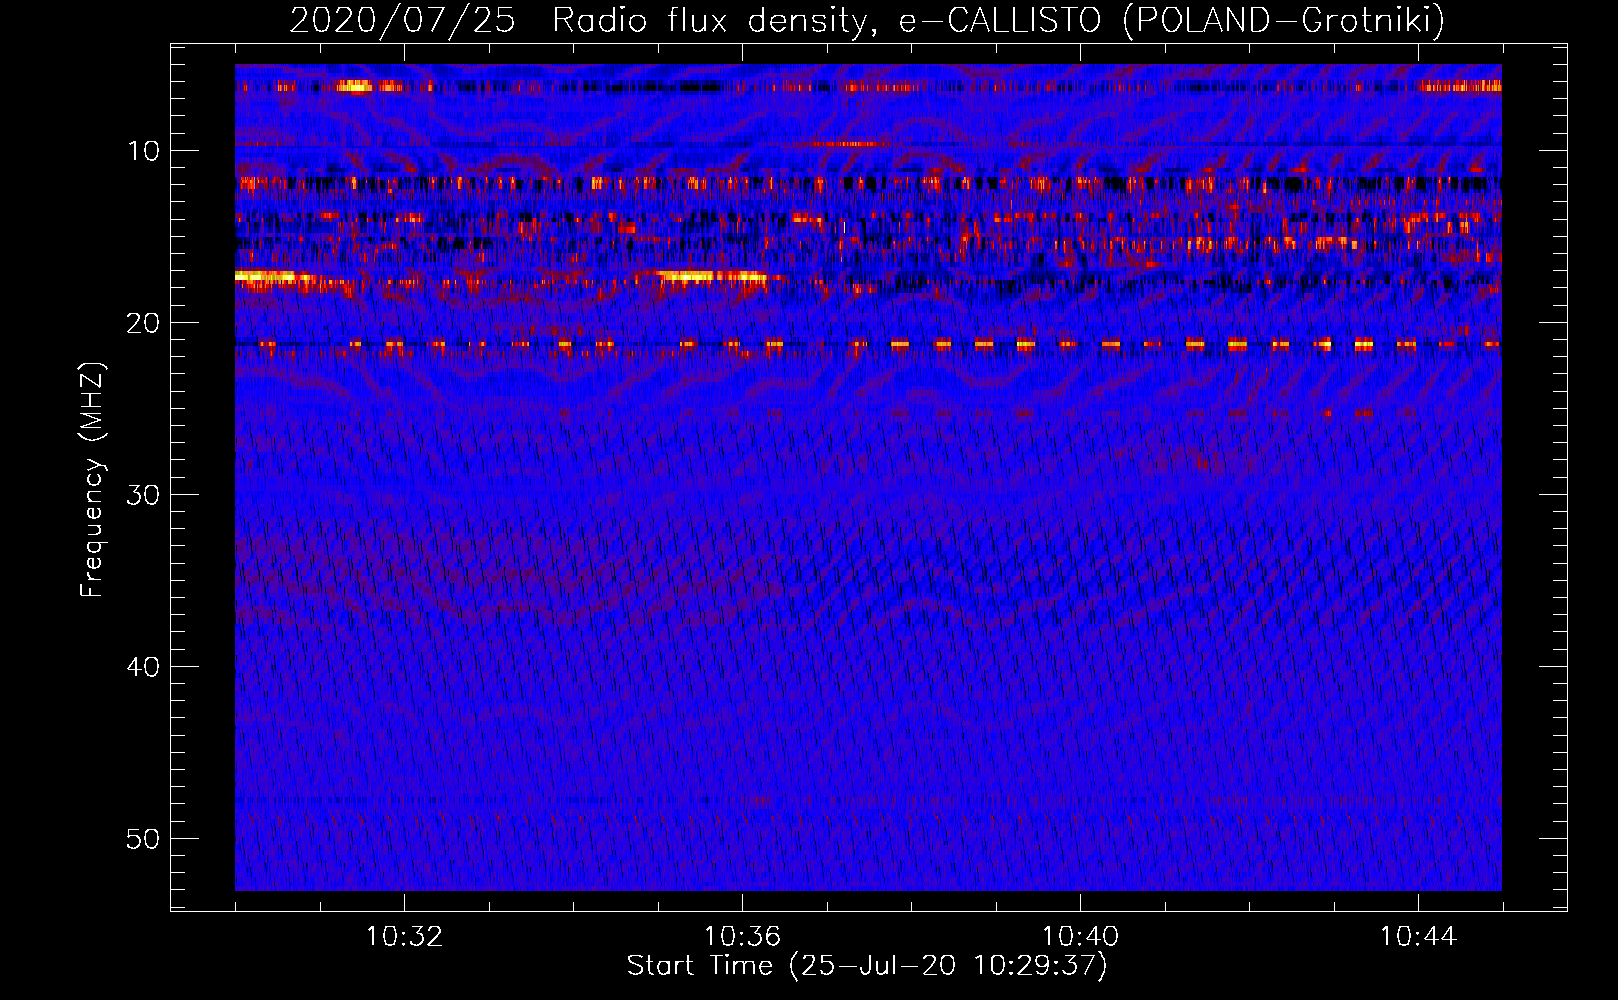
Task: Click the 10:40 time tick label
Action: coord(1080,937)
